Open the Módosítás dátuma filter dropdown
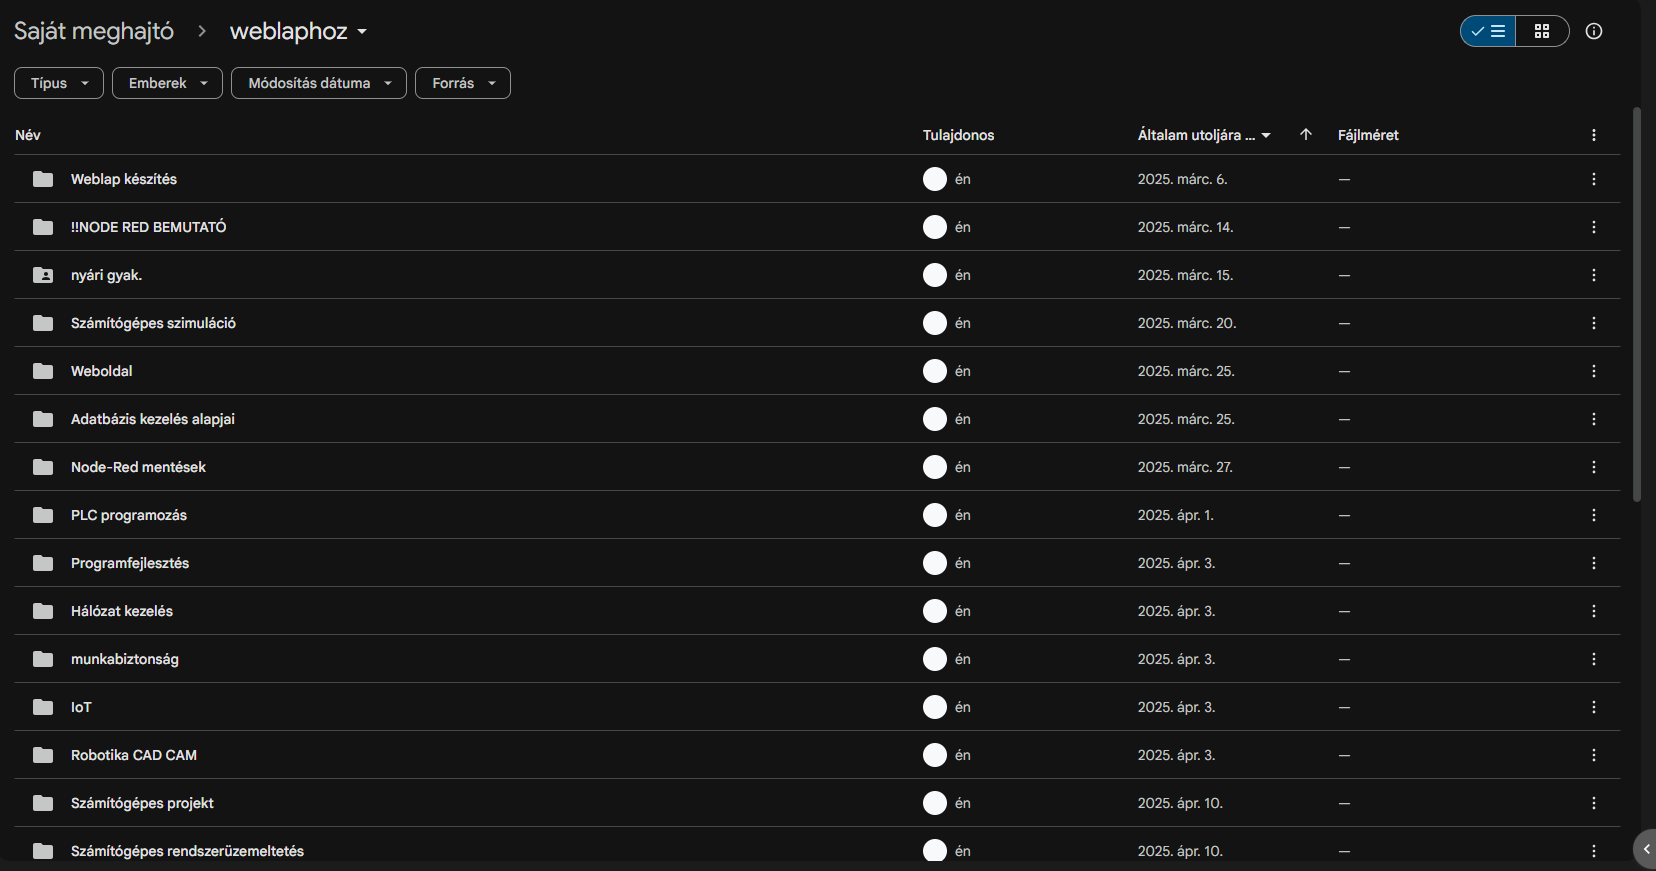Image resolution: width=1656 pixels, height=871 pixels. pyautogui.click(x=319, y=83)
